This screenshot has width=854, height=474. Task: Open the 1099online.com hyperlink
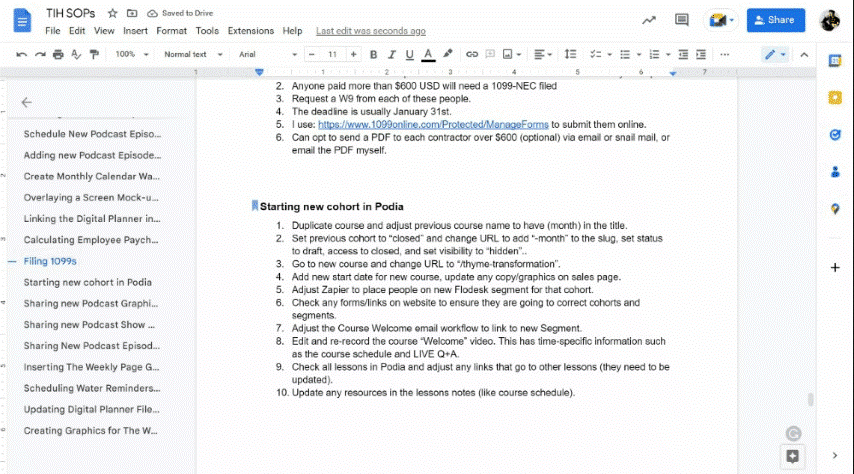pyautogui.click(x=433, y=125)
